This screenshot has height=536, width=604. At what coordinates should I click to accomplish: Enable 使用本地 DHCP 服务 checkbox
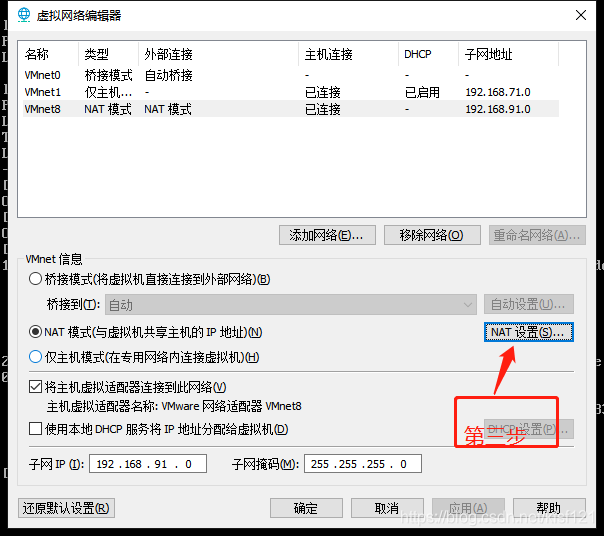(x=35, y=429)
